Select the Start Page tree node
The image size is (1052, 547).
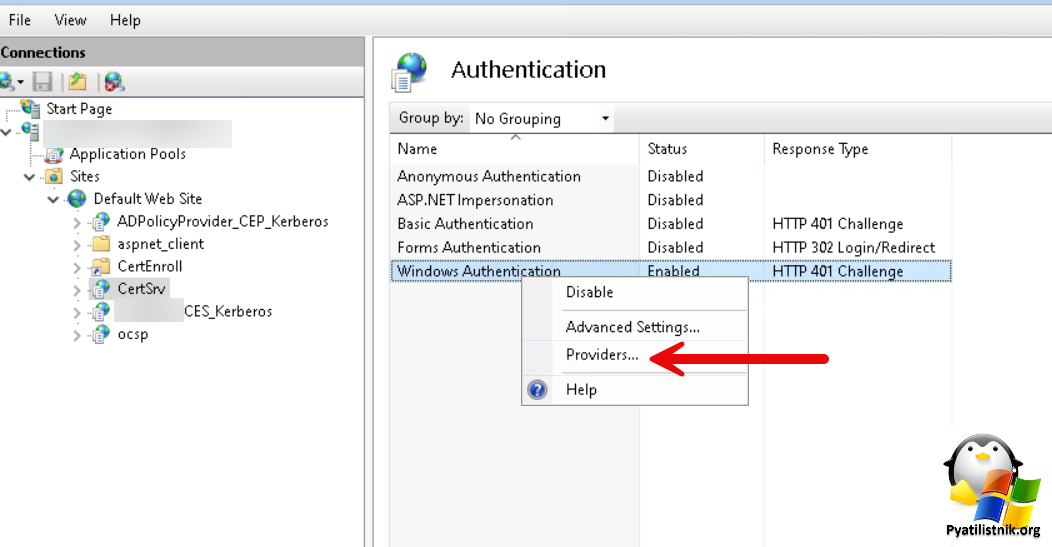(x=78, y=109)
